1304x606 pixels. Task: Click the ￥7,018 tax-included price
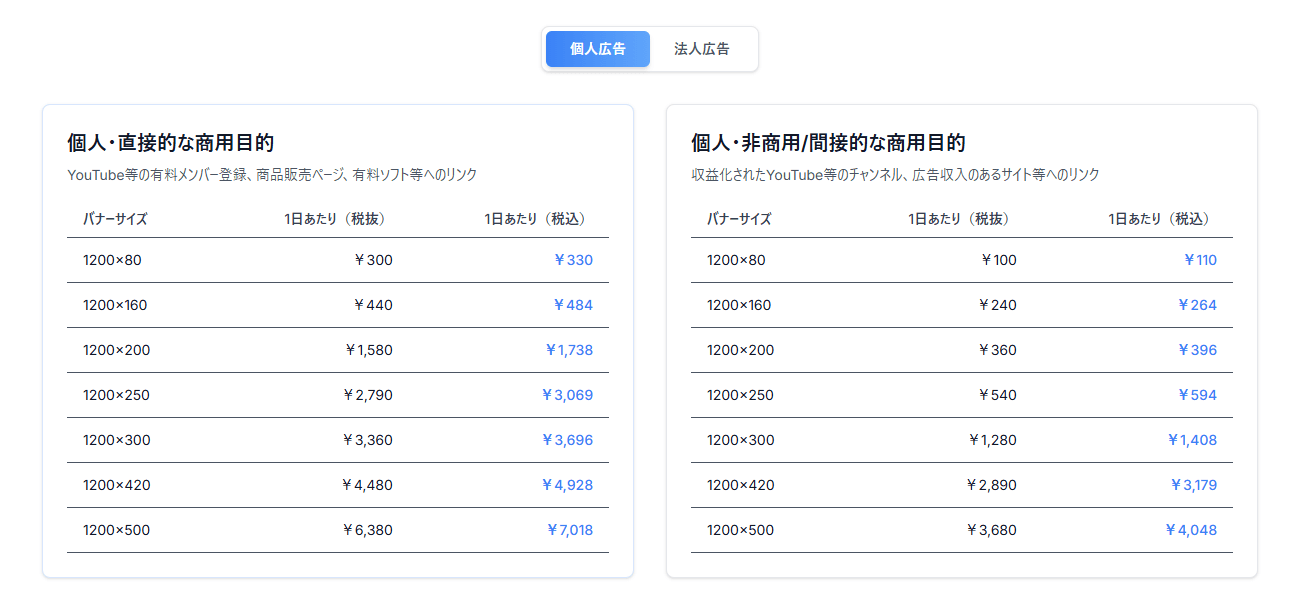tap(569, 530)
